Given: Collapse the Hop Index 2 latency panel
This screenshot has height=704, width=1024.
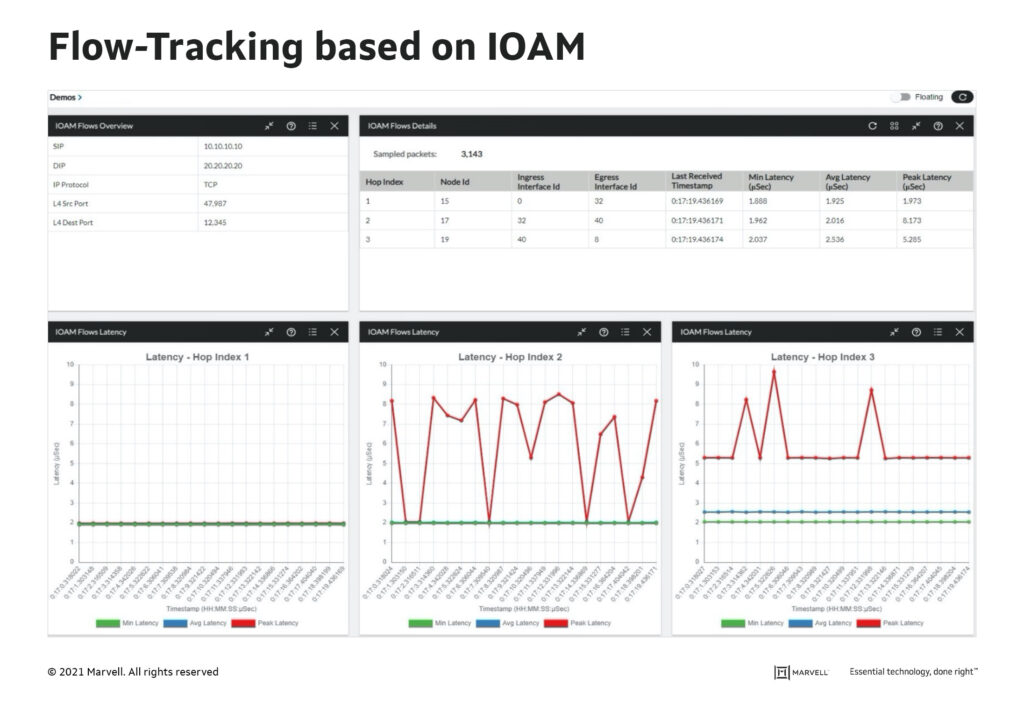Looking at the screenshot, I should (x=582, y=332).
